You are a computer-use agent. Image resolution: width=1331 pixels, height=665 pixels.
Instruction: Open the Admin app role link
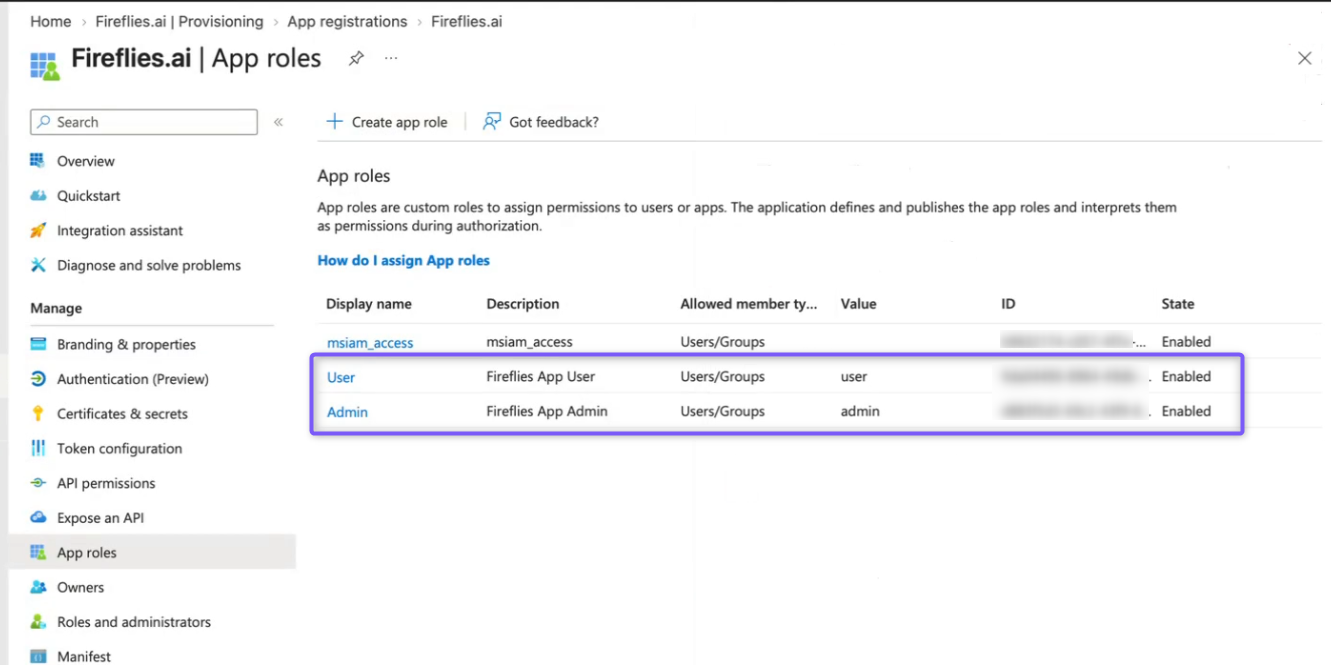tap(347, 411)
